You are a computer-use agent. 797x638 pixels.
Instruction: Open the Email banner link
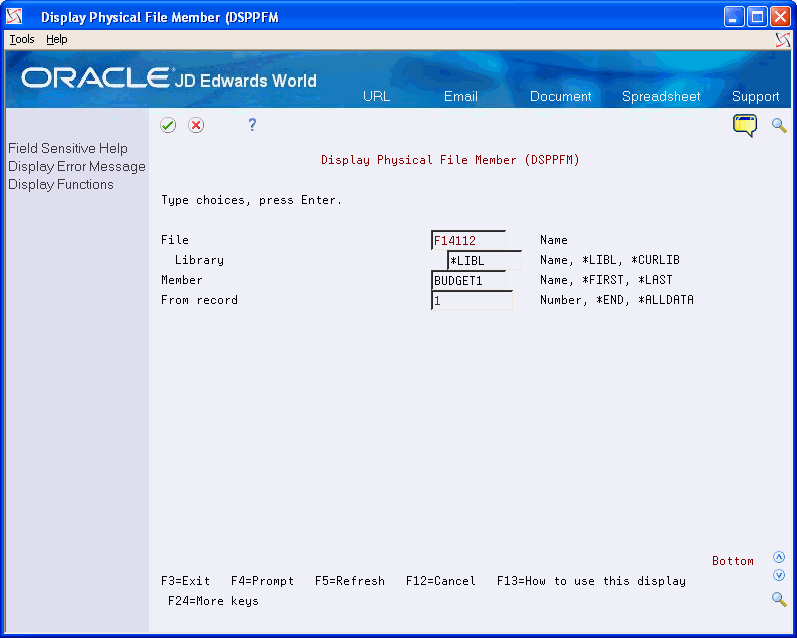tap(461, 96)
